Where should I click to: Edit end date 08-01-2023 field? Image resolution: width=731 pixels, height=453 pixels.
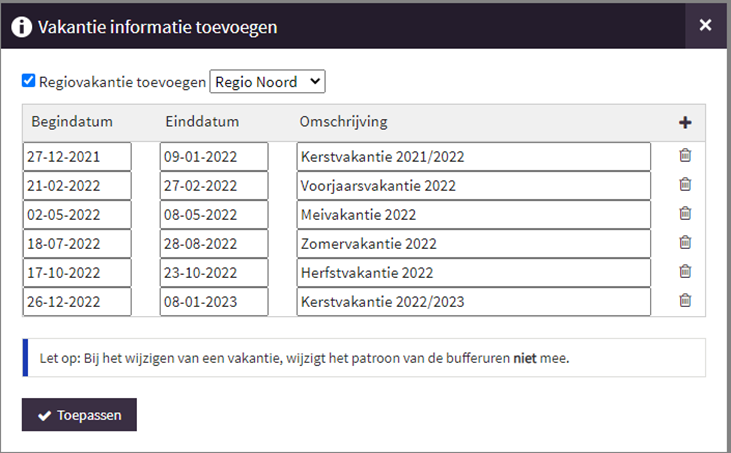tap(214, 301)
